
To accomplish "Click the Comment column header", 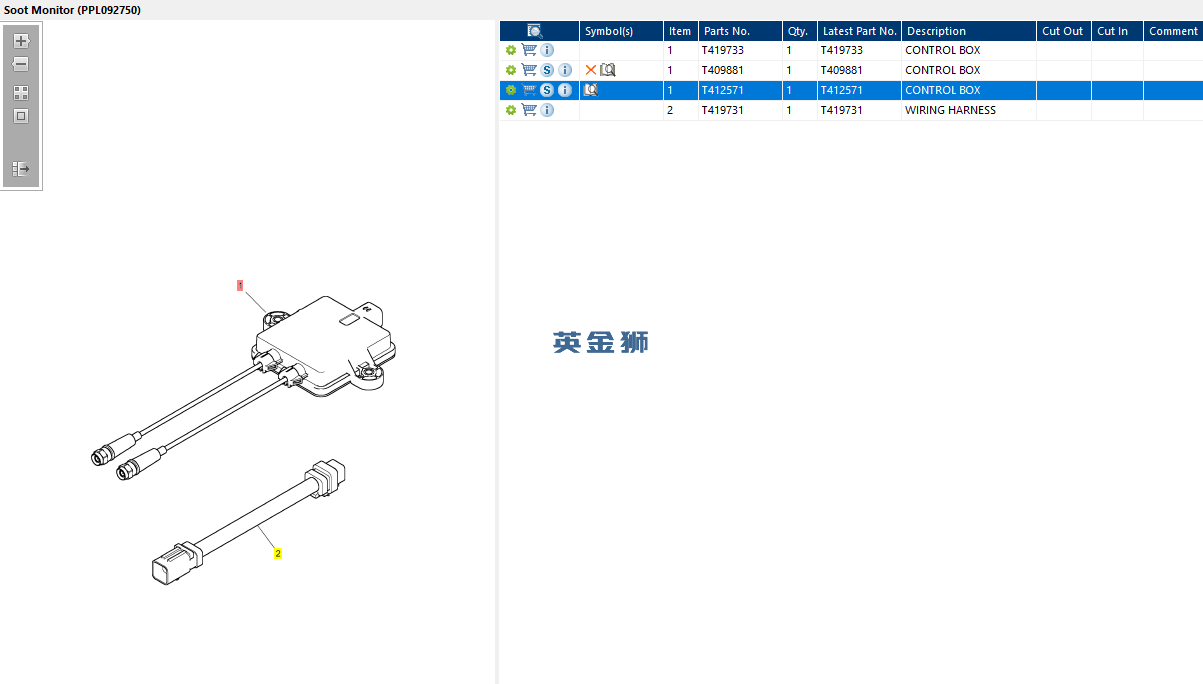I will (1173, 31).
